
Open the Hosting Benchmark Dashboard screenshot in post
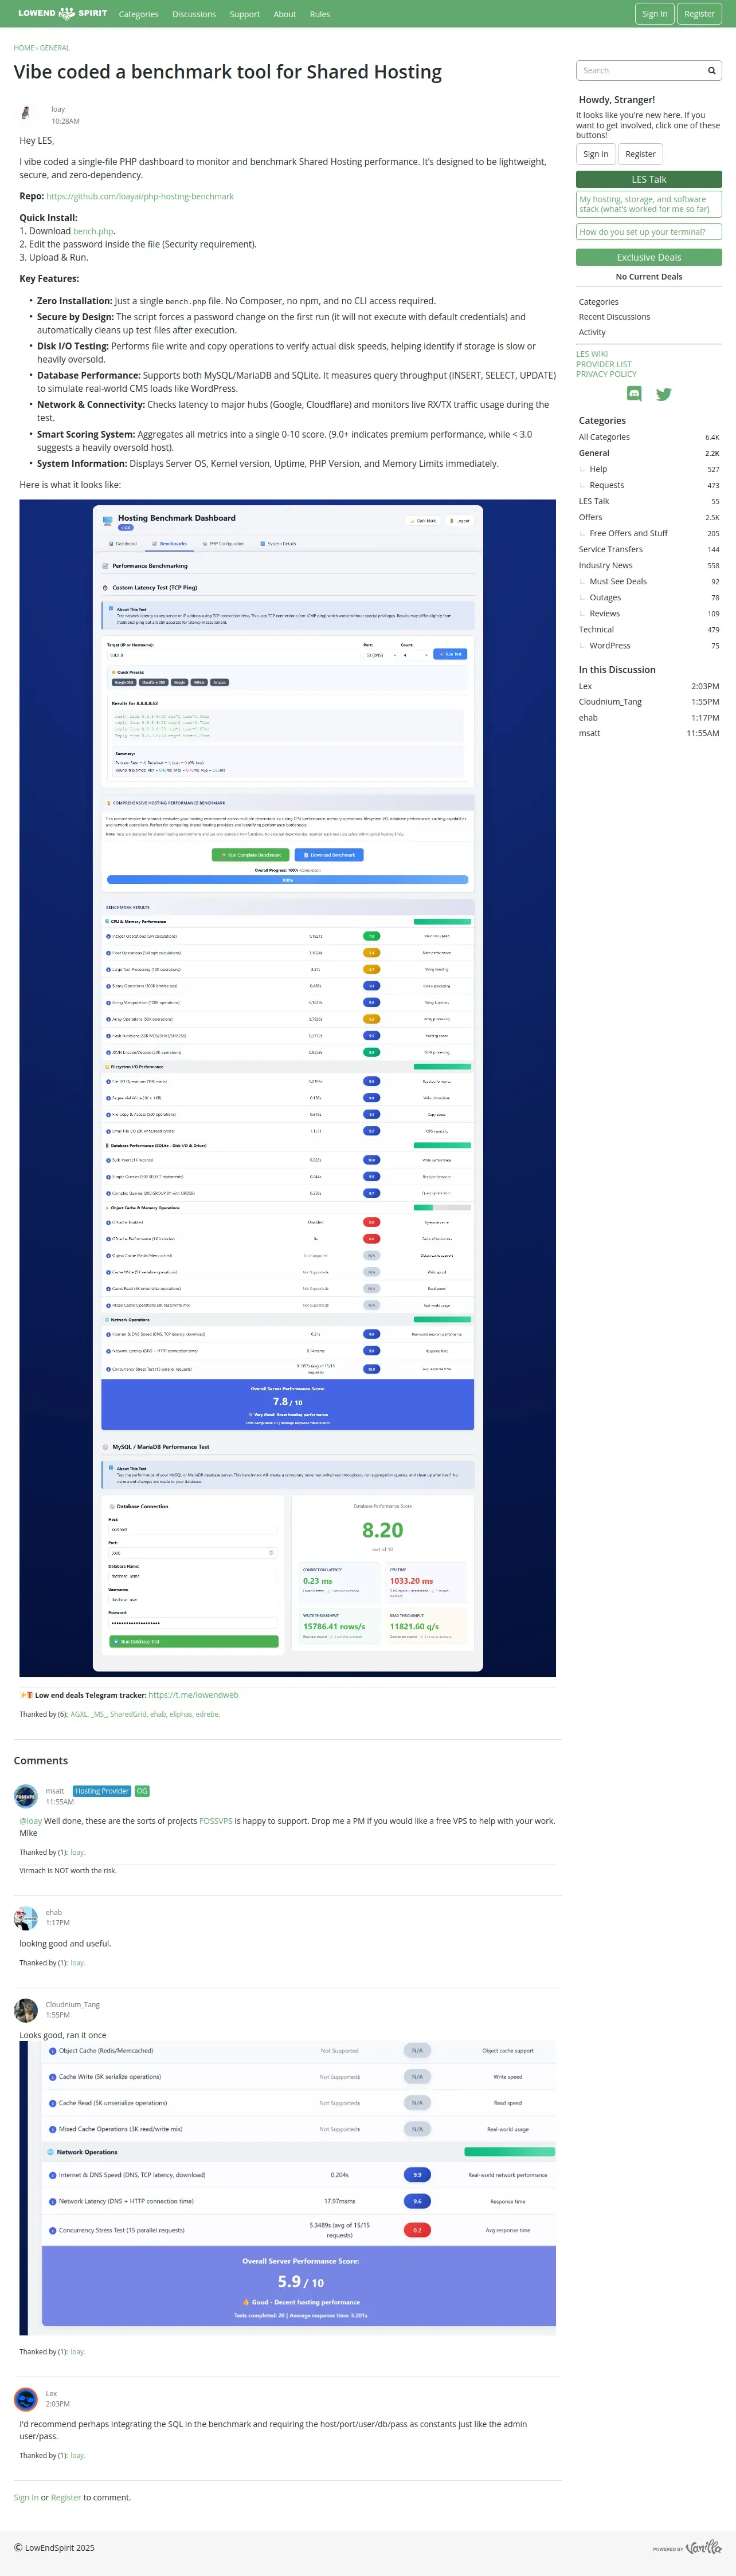click(287, 1088)
